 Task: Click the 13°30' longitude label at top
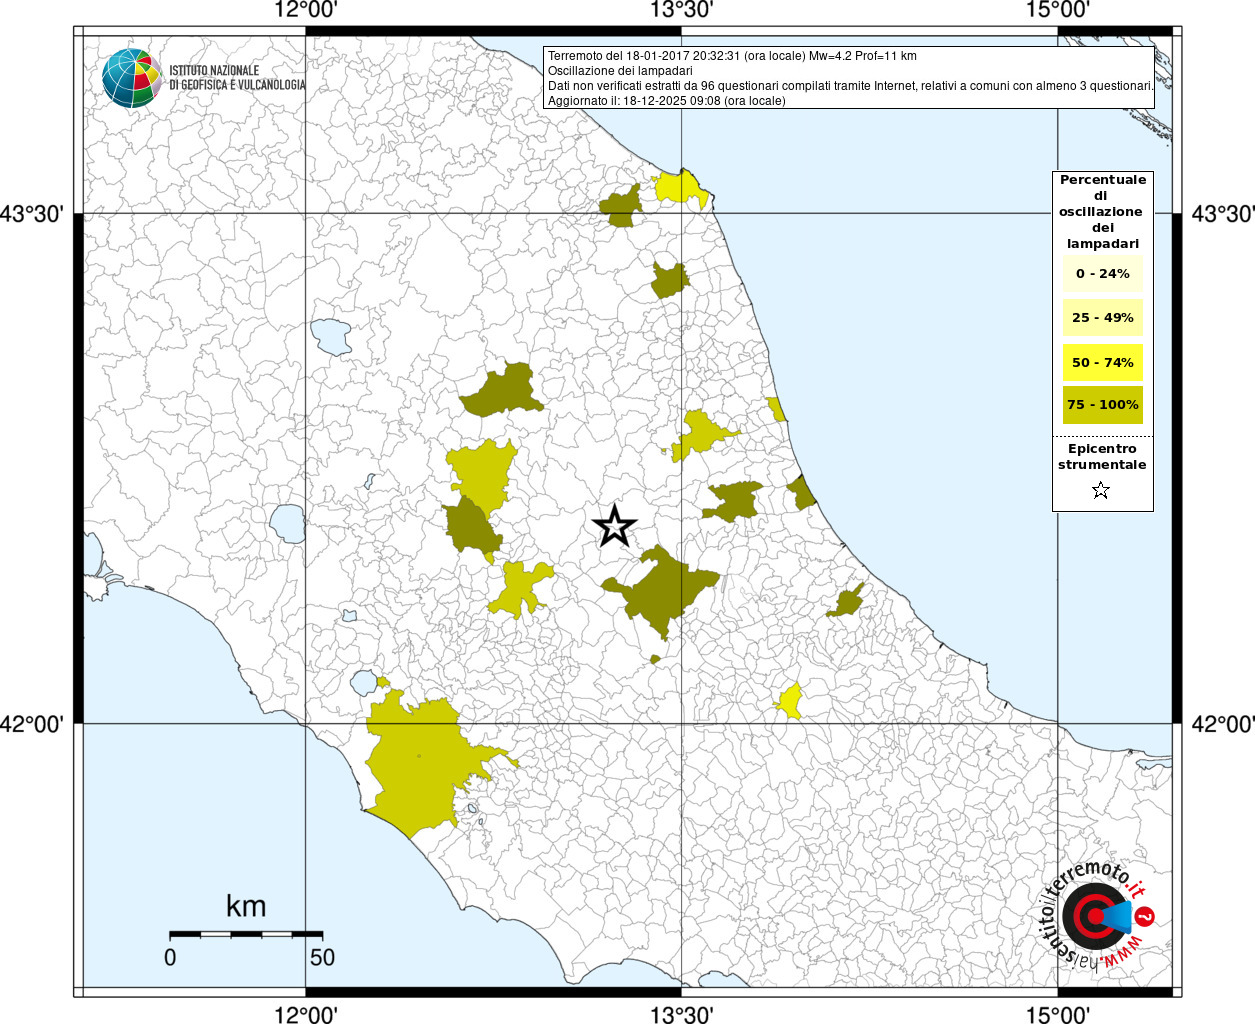(681, 11)
